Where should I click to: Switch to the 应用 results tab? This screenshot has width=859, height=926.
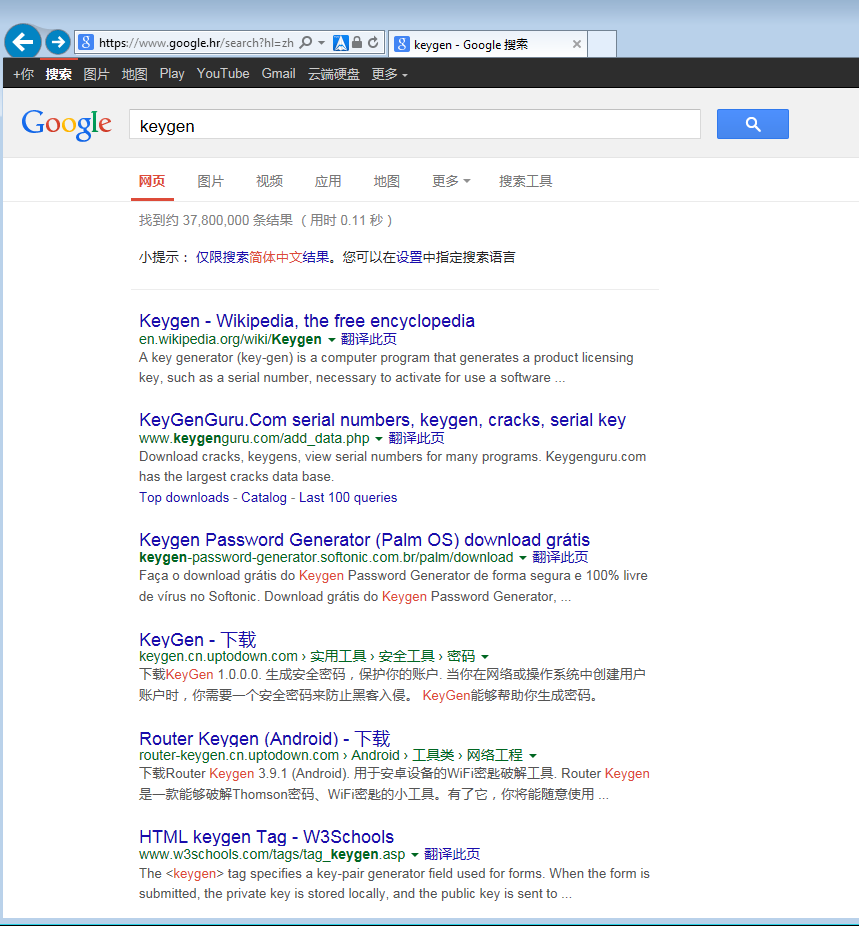328,181
